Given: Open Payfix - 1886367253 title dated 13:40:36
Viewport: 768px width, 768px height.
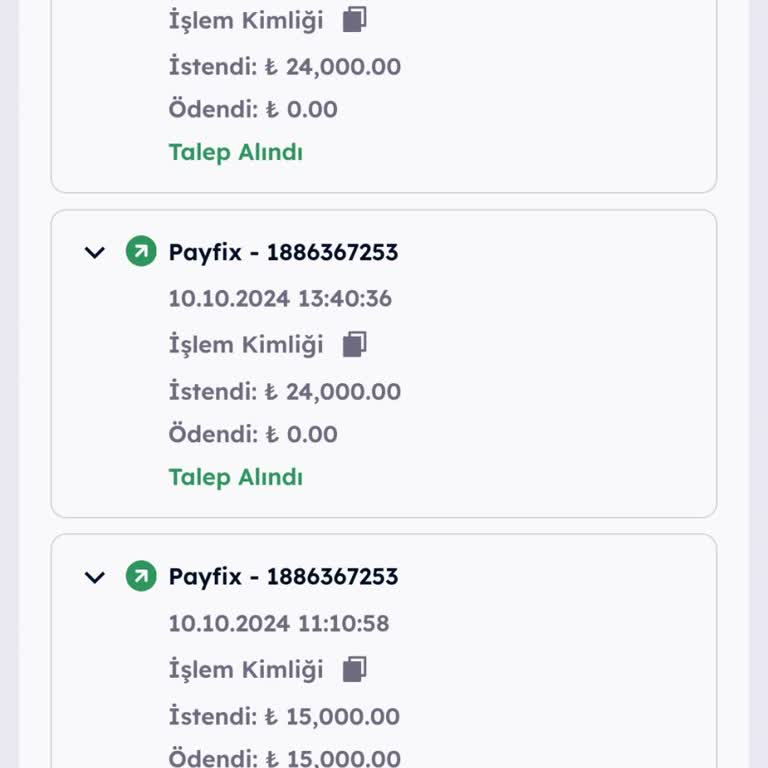Looking at the screenshot, I should tap(283, 252).
